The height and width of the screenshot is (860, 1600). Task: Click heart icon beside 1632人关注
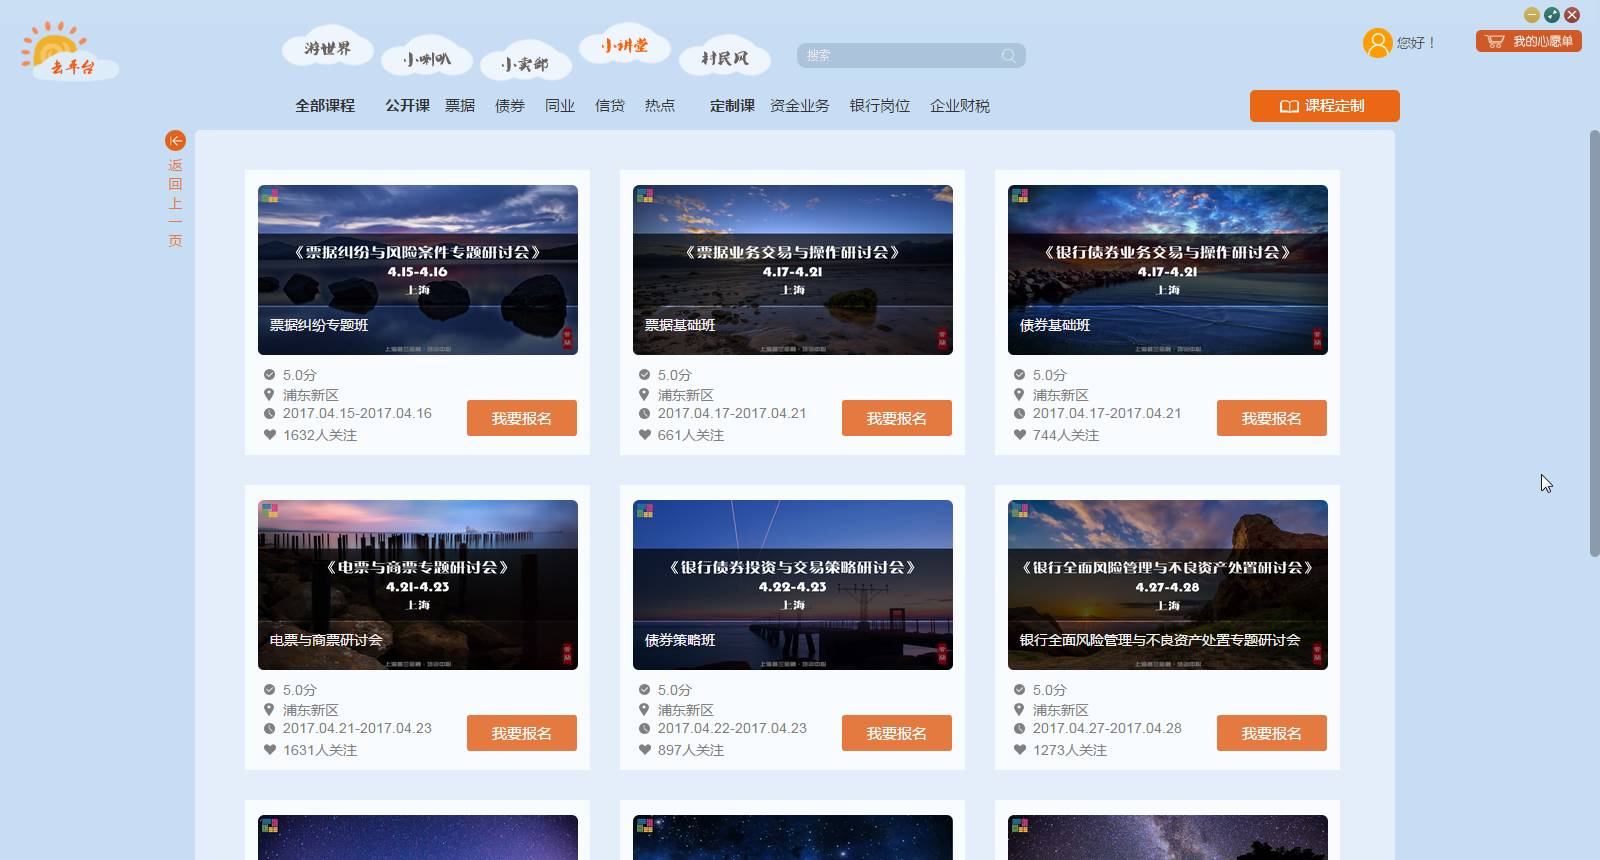click(269, 435)
